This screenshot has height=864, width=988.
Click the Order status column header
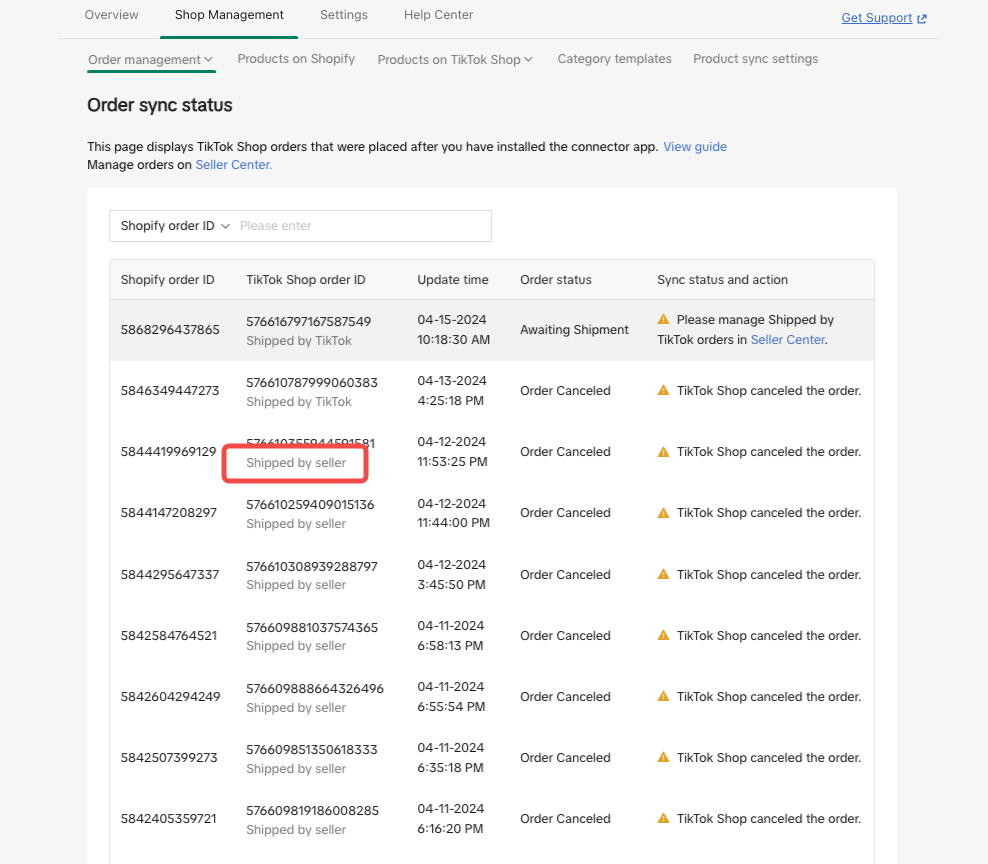[556, 280]
